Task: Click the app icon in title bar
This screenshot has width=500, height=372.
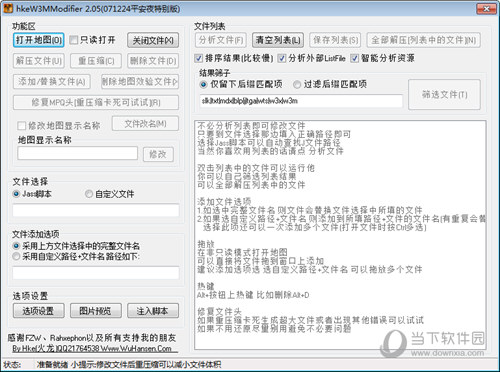Action: pyautogui.click(x=8, y=8)
